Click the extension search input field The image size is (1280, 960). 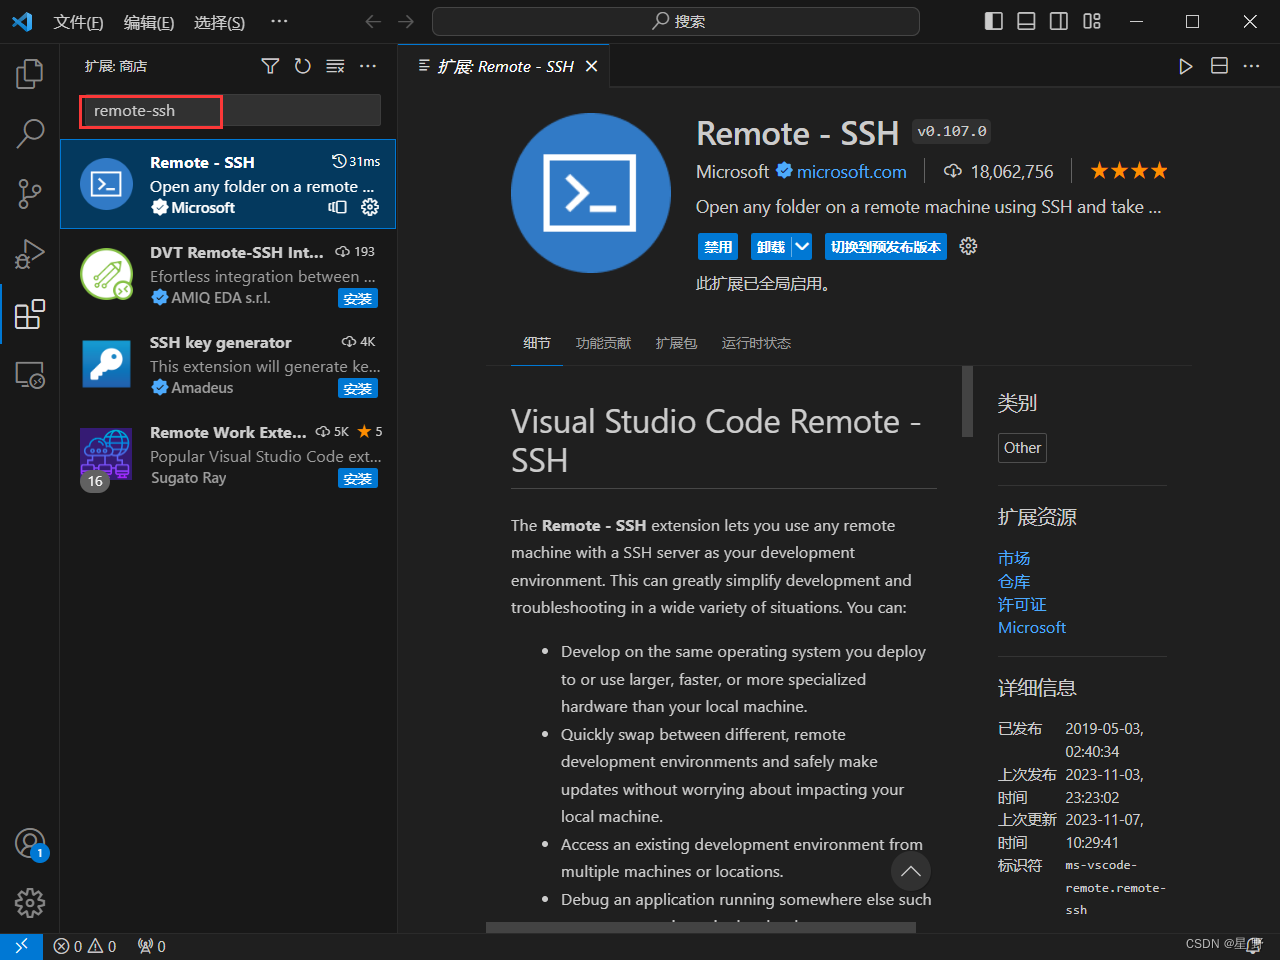(230, 110)
